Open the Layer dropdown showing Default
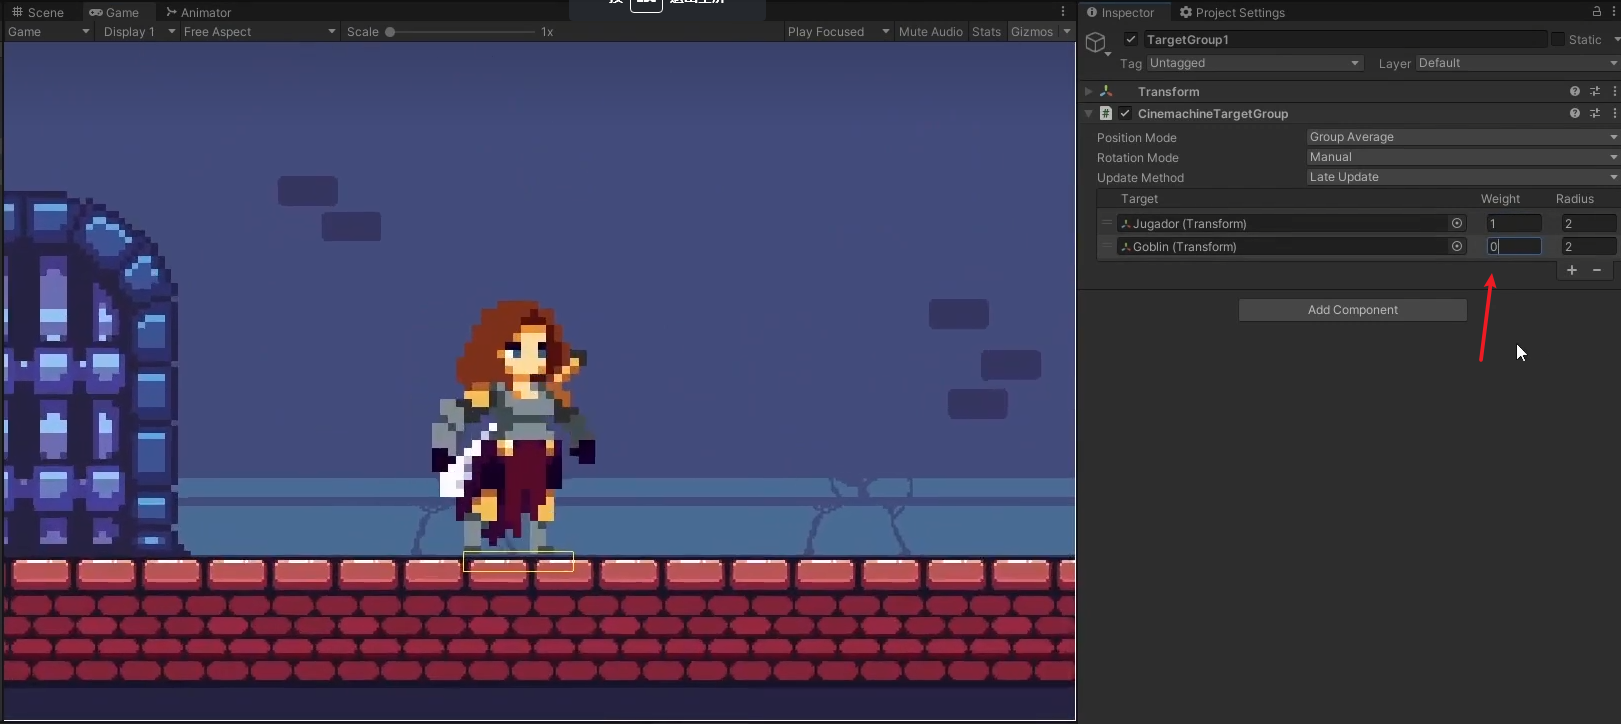 (1518, 63)
